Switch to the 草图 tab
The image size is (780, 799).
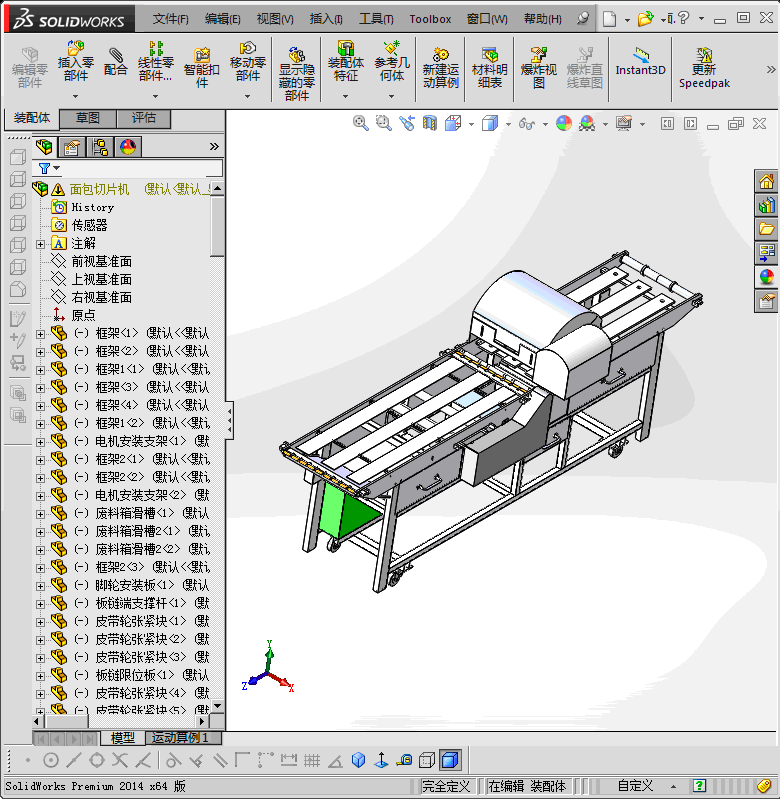click(88, 118)
